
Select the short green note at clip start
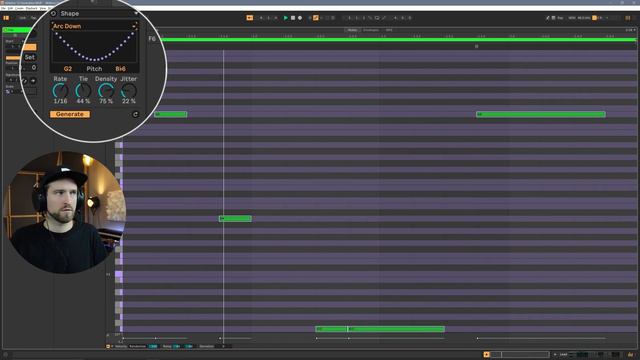[171, 114]
